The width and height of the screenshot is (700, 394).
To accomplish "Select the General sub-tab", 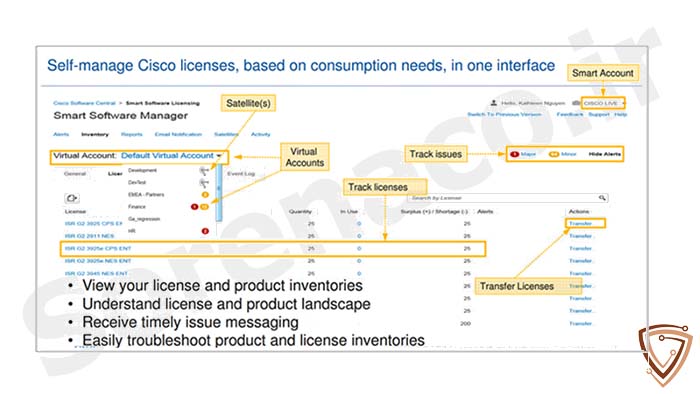I will pos(75,174).
